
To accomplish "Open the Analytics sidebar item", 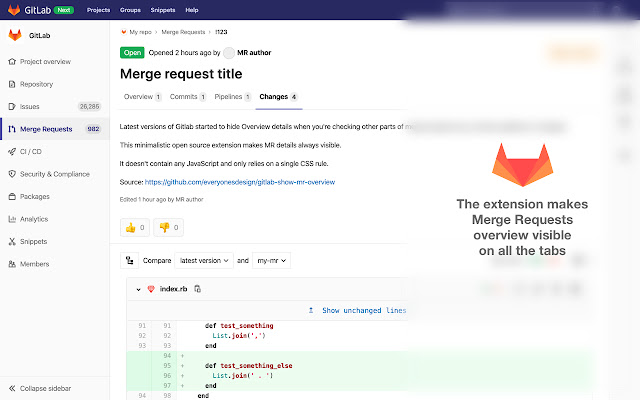I will tap(34, 219).
